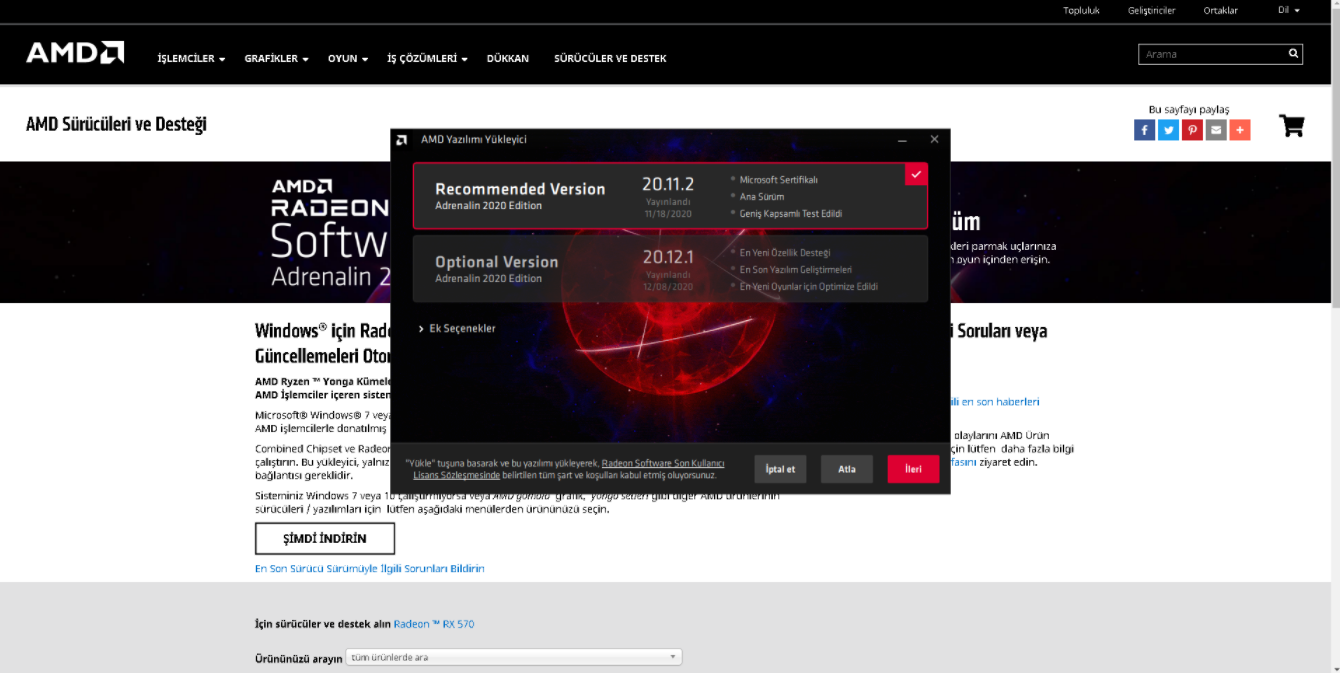The height and width of the screenshot is (673, 1340).
Task: Click AMD icon in installer title bar
Action: tap(401, 140)
